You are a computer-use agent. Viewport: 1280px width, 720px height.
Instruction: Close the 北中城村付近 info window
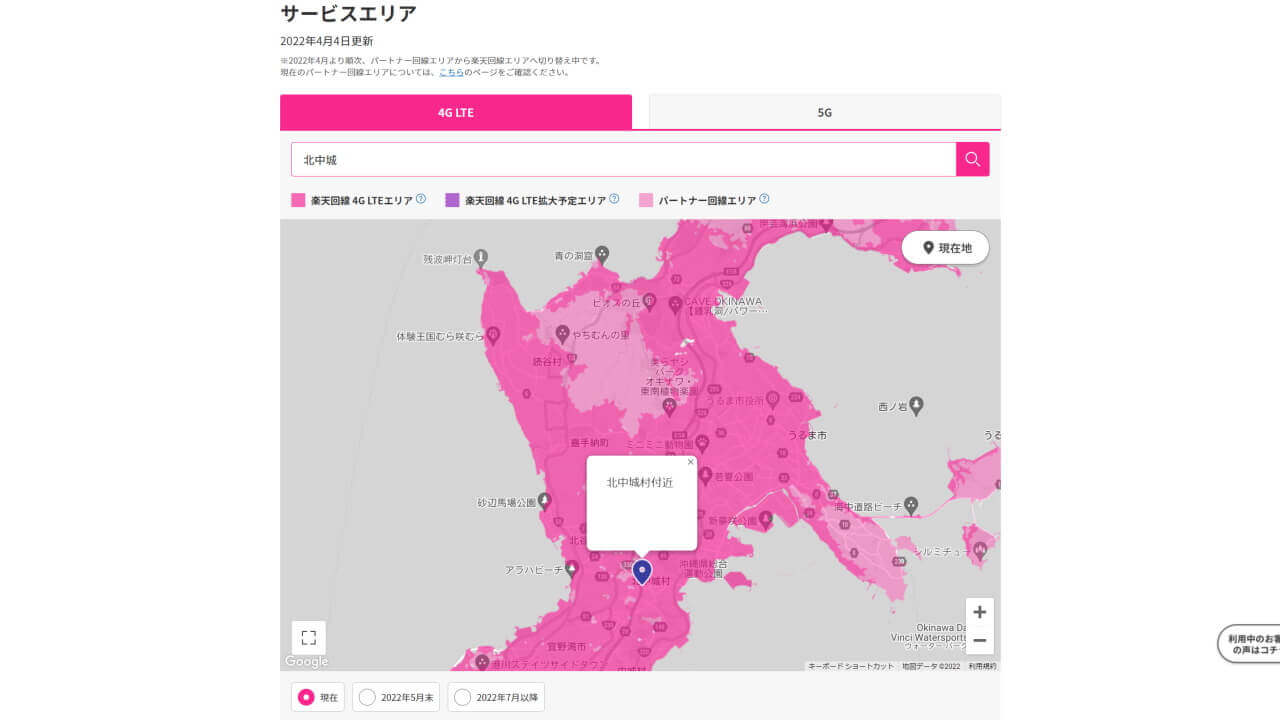pos(690,462)
